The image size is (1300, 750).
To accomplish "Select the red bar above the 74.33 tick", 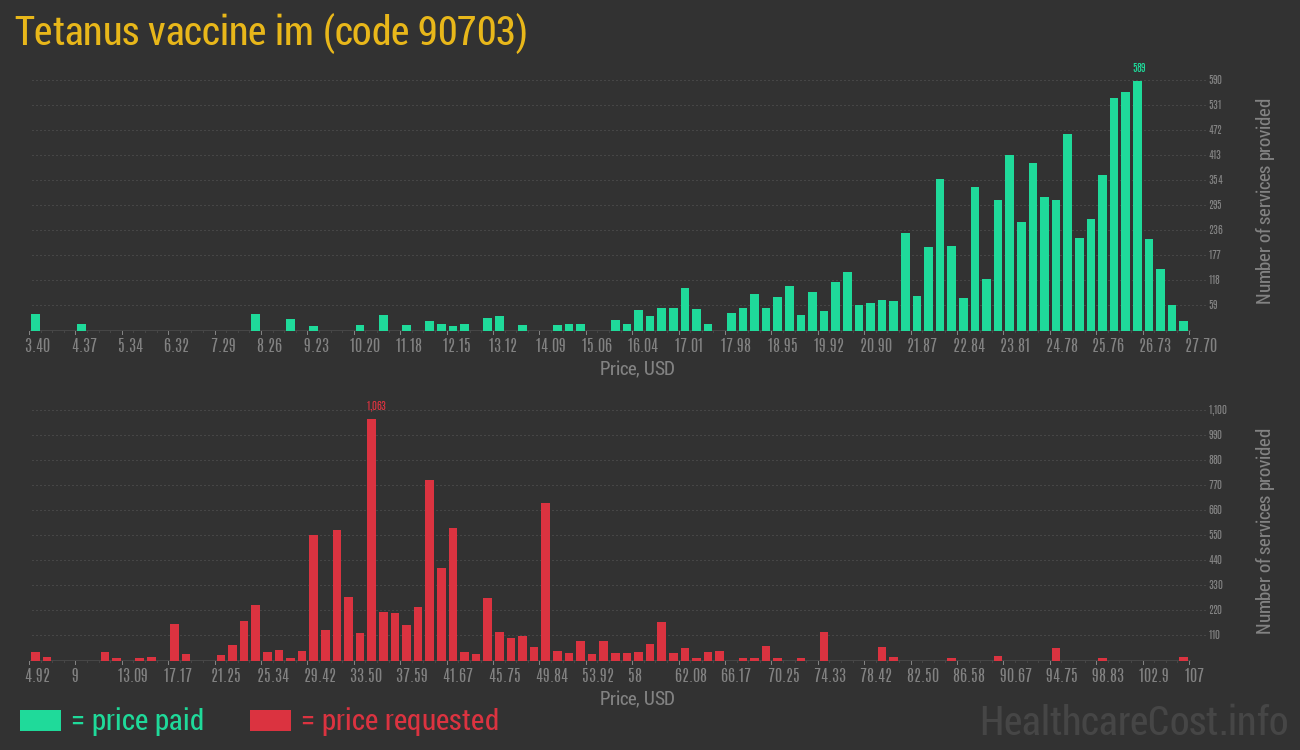I will [x=823, y=646].
